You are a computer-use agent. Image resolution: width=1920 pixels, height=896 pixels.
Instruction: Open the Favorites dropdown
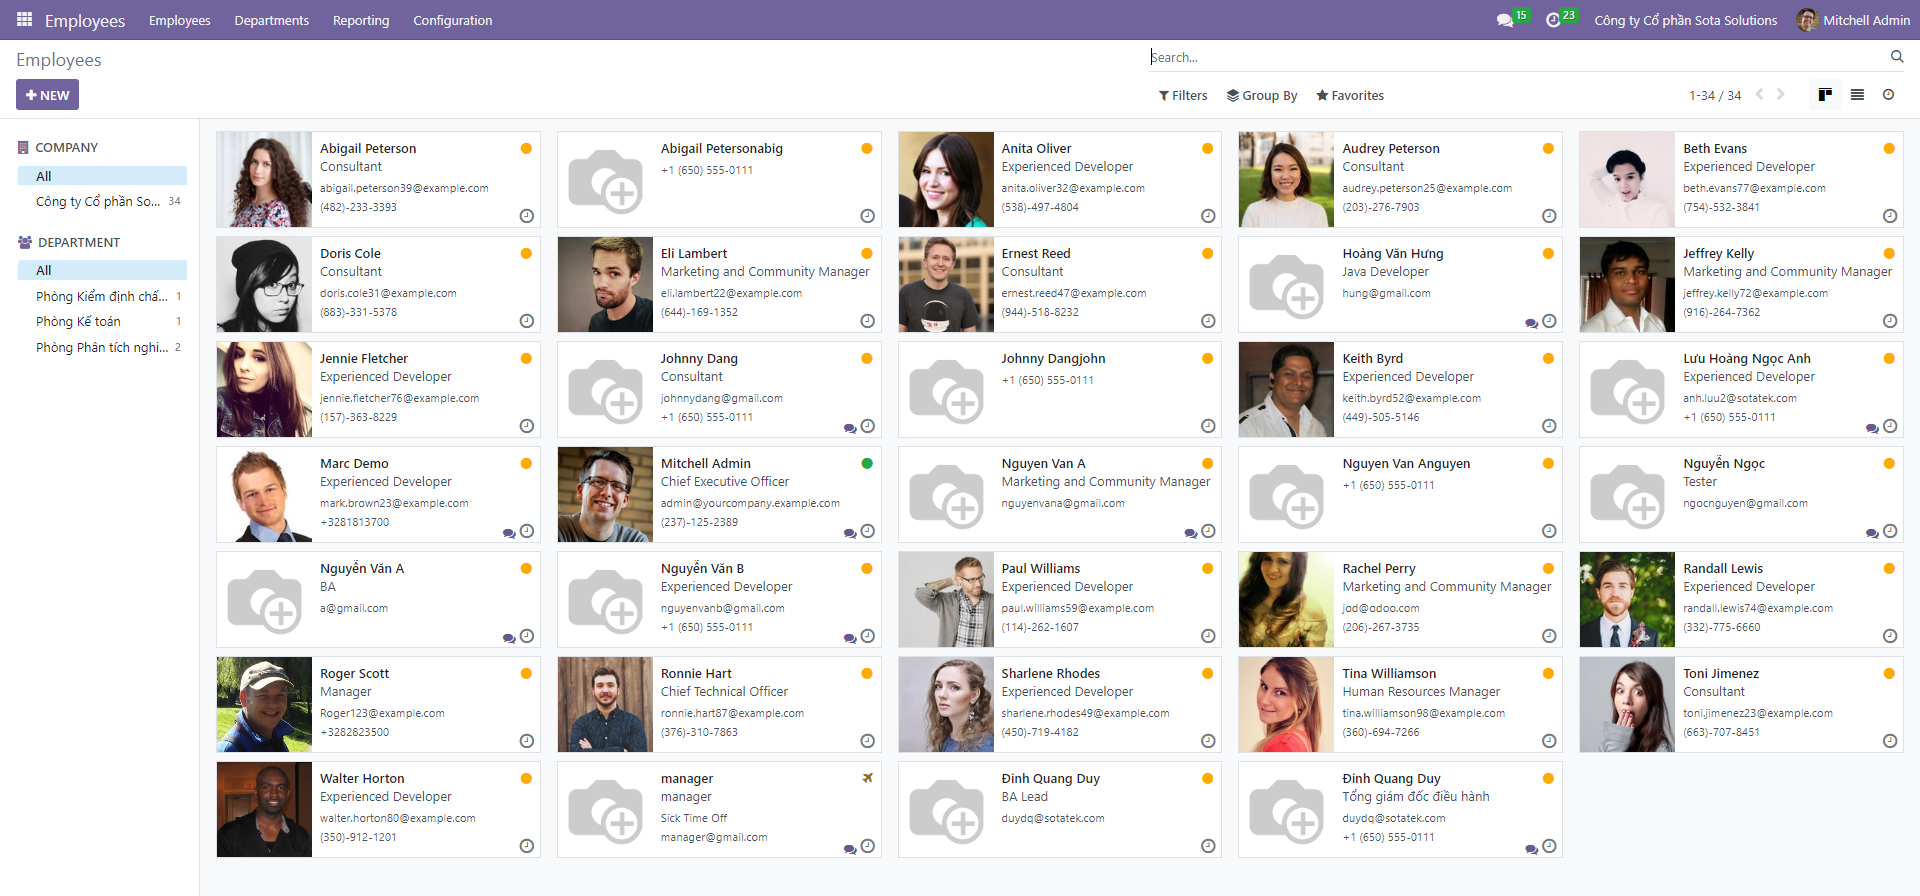1350,96
